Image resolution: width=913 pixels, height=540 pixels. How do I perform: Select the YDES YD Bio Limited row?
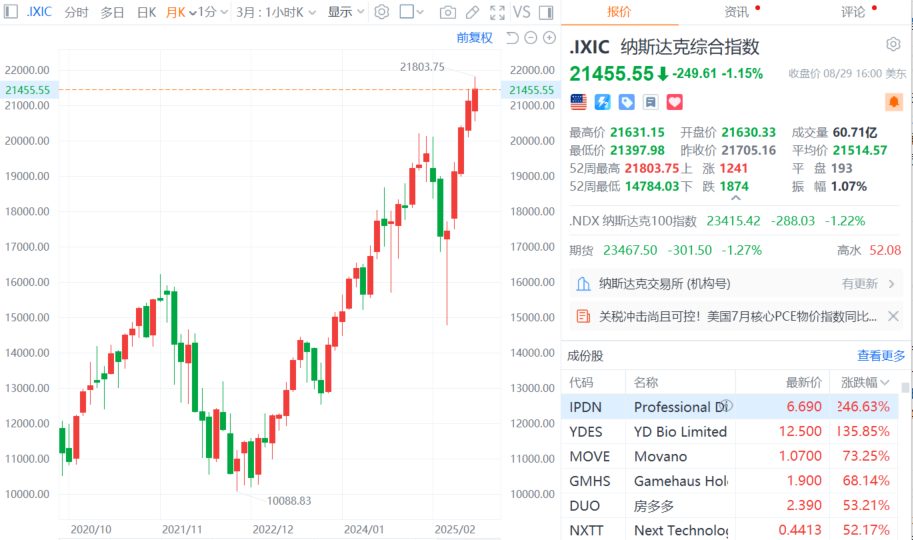tap(730, 432)
